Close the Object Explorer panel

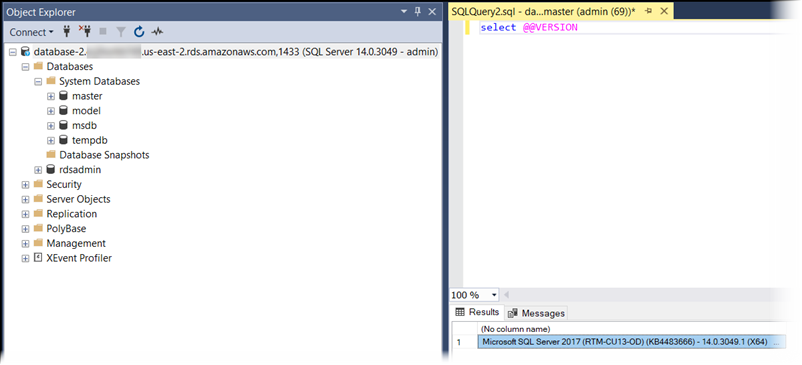pos(432,11)
